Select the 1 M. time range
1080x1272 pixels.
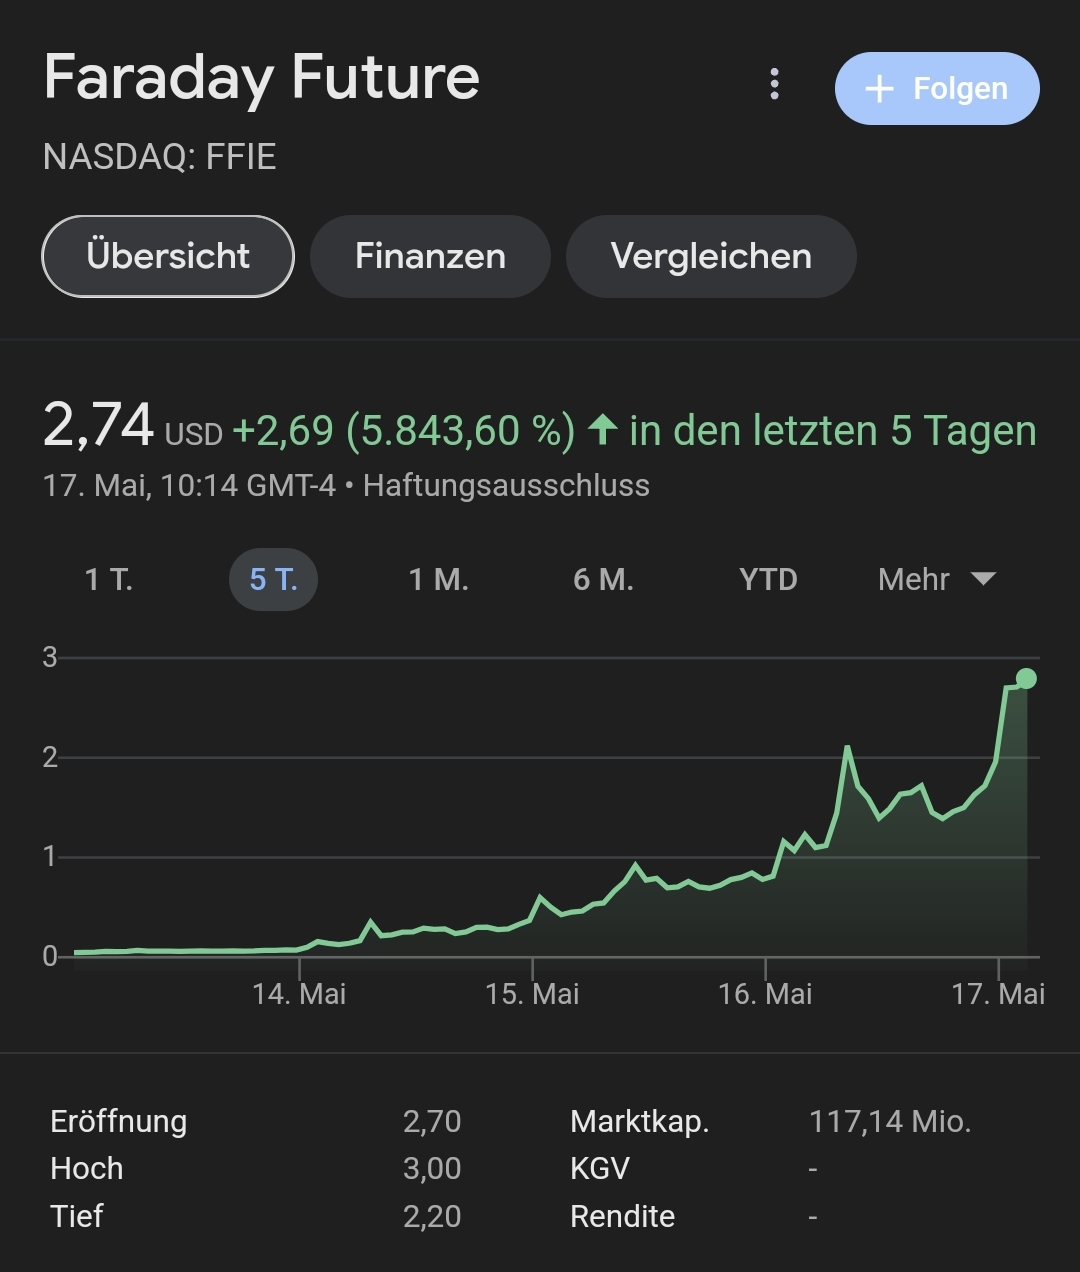point(439,580)
